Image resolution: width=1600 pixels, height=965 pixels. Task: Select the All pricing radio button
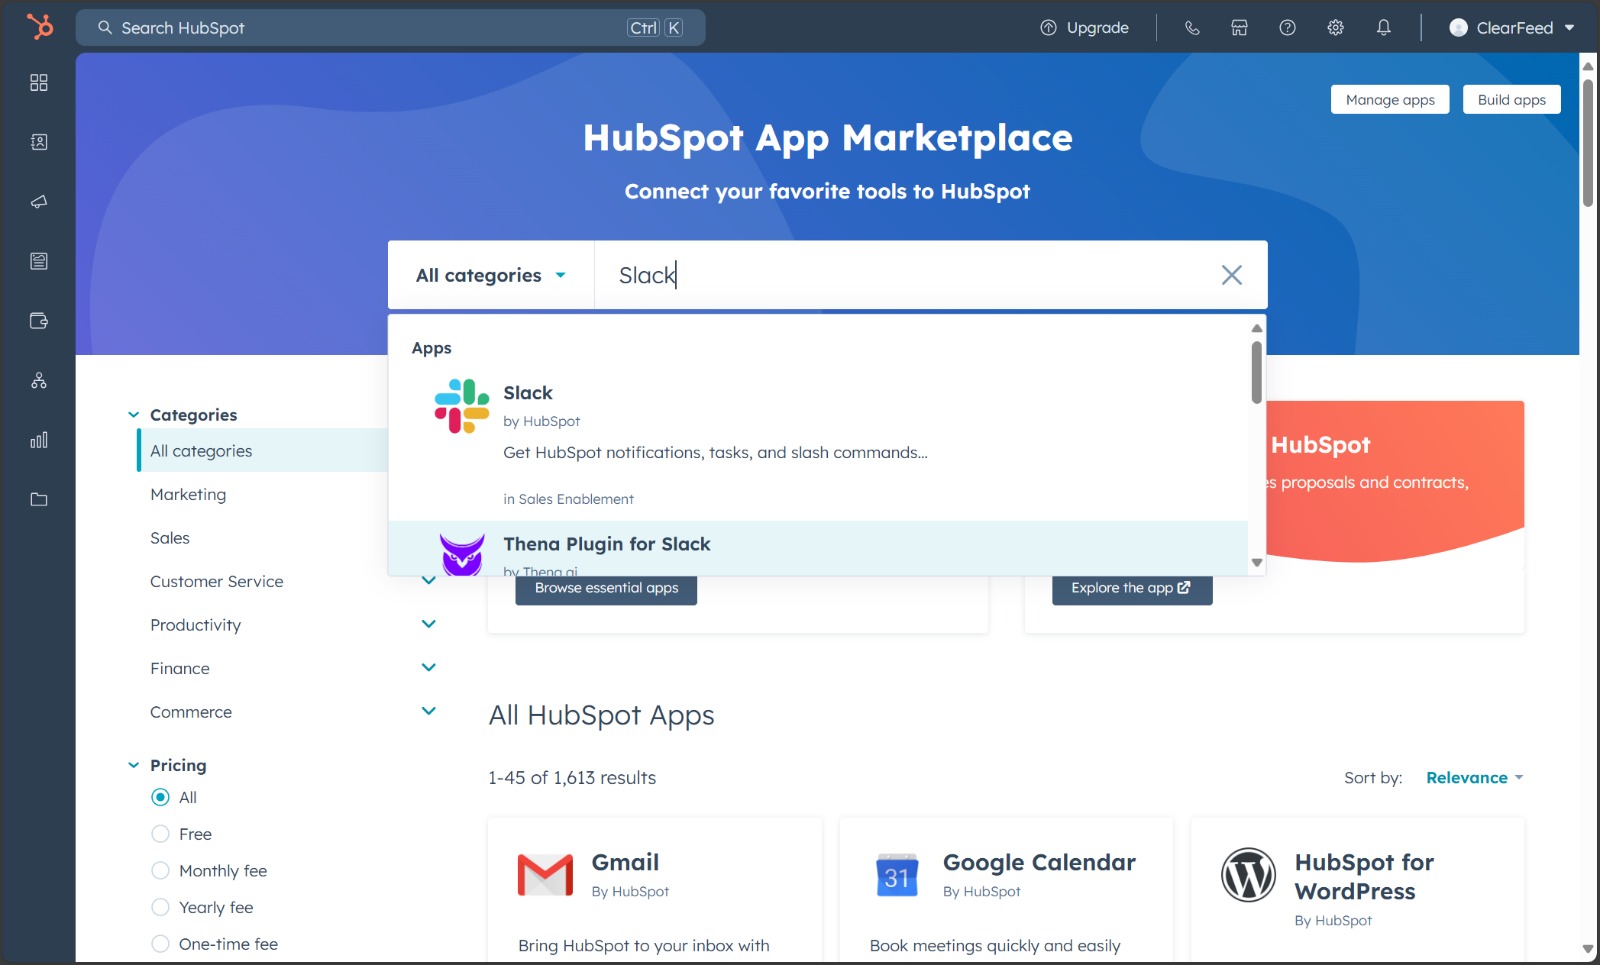point(160,797)
